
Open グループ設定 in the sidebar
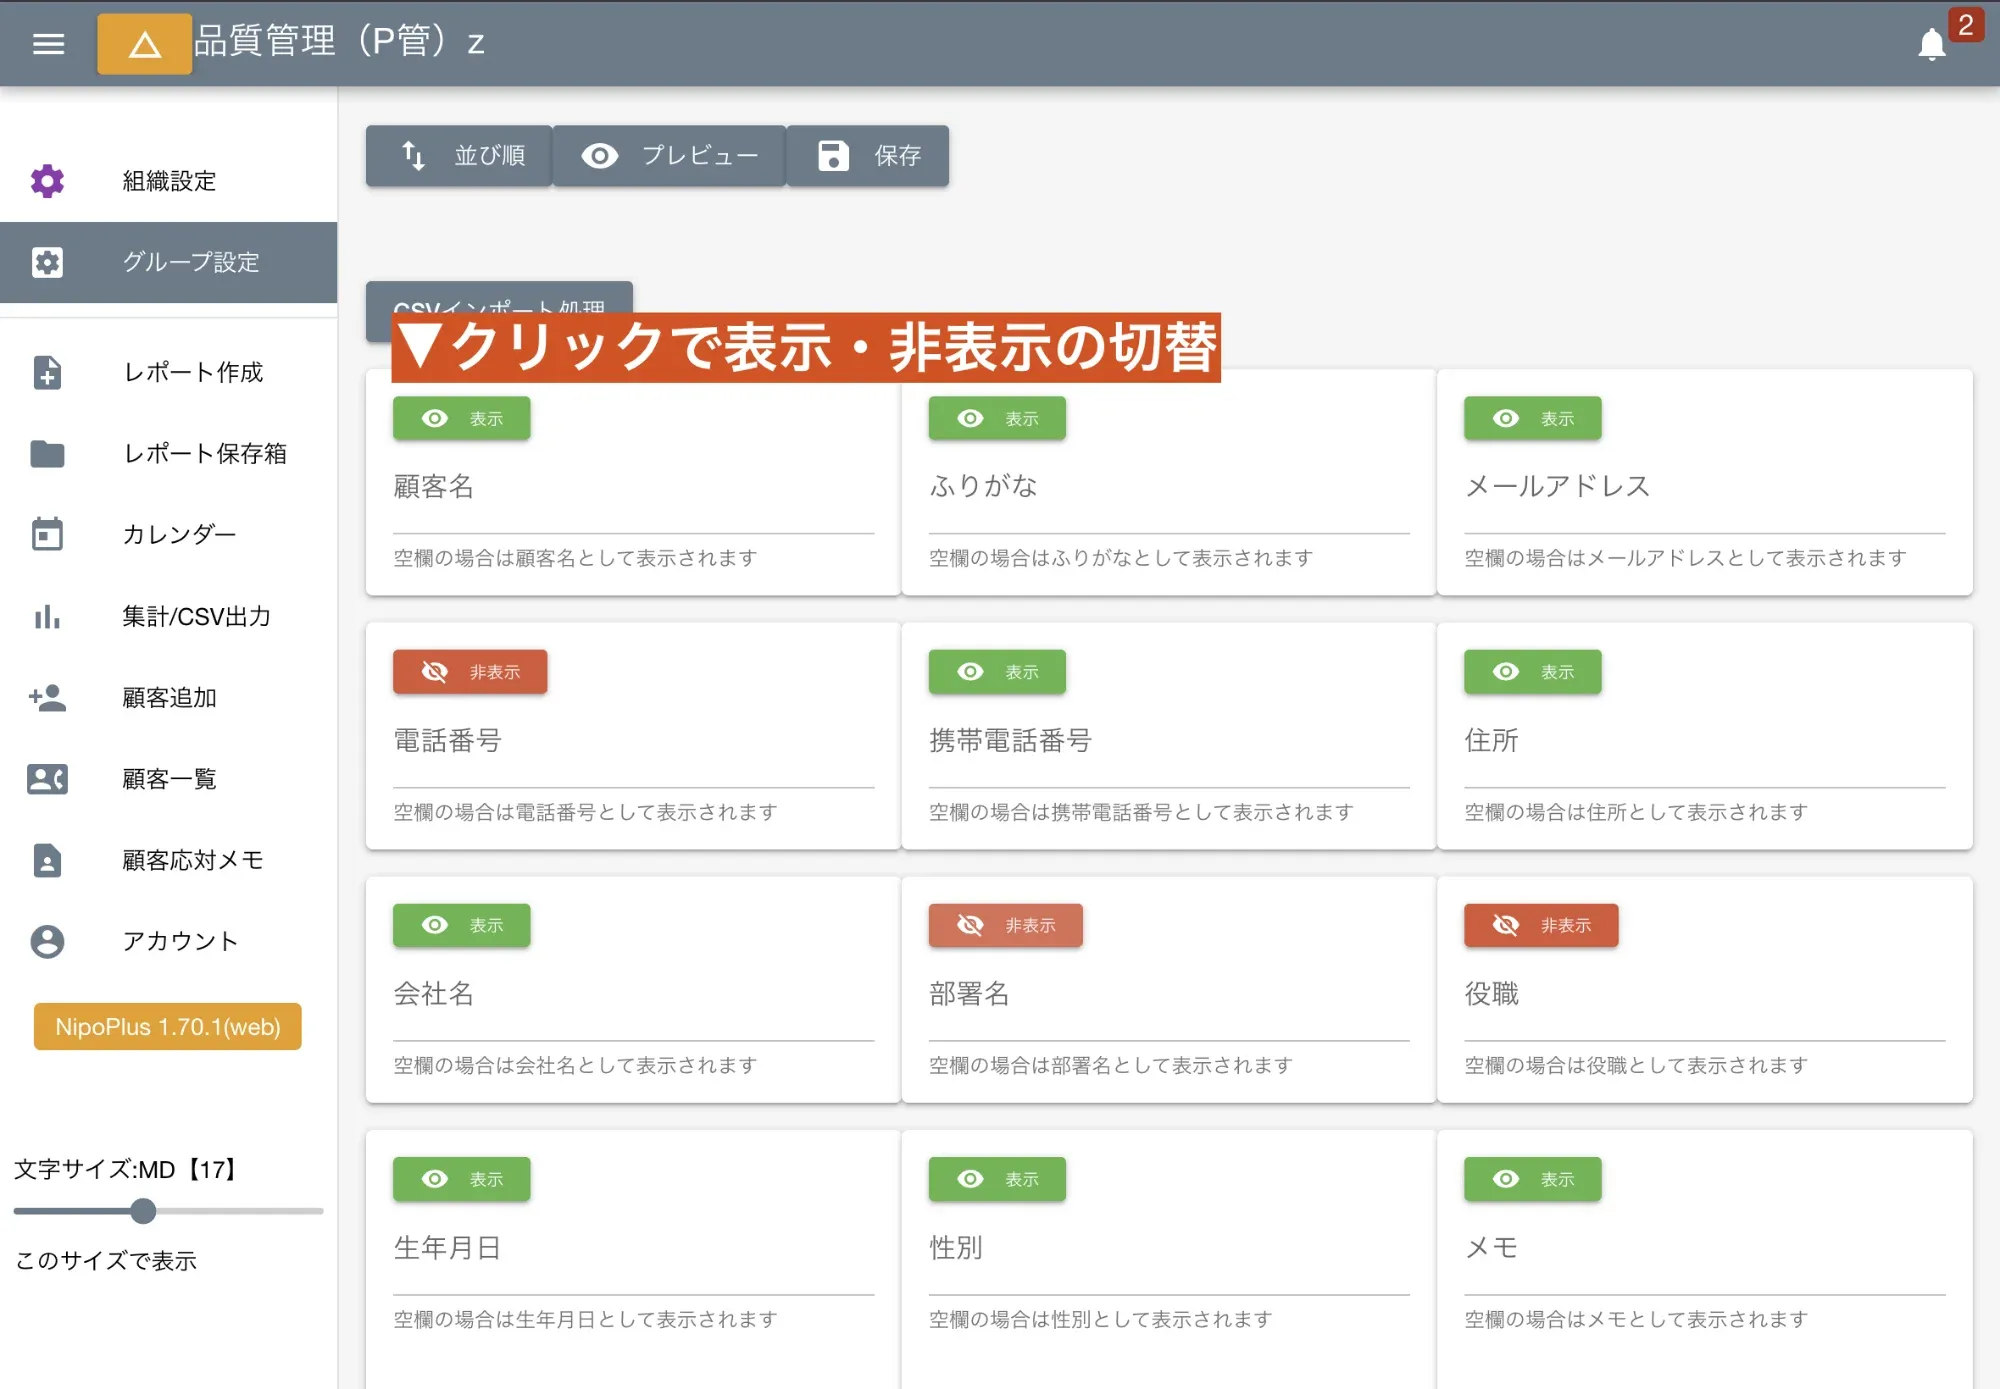(x=189, y=262)
